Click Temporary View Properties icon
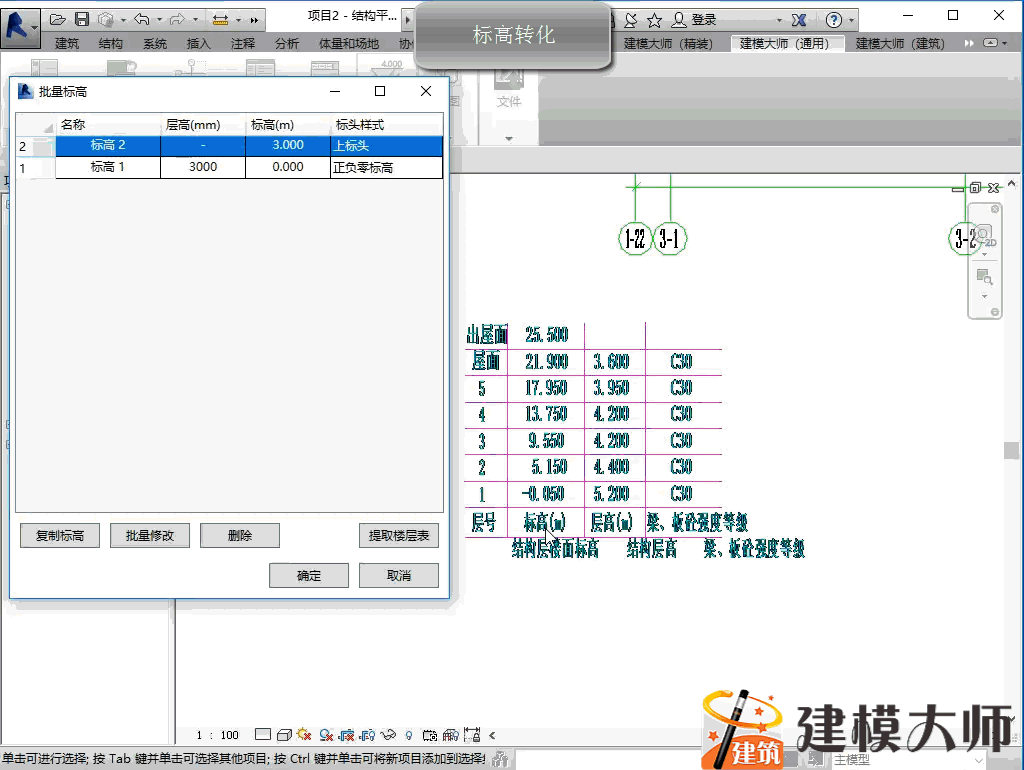Image resolution: width=1024 pixels, height=770 pixels. [x=430, y=735]
